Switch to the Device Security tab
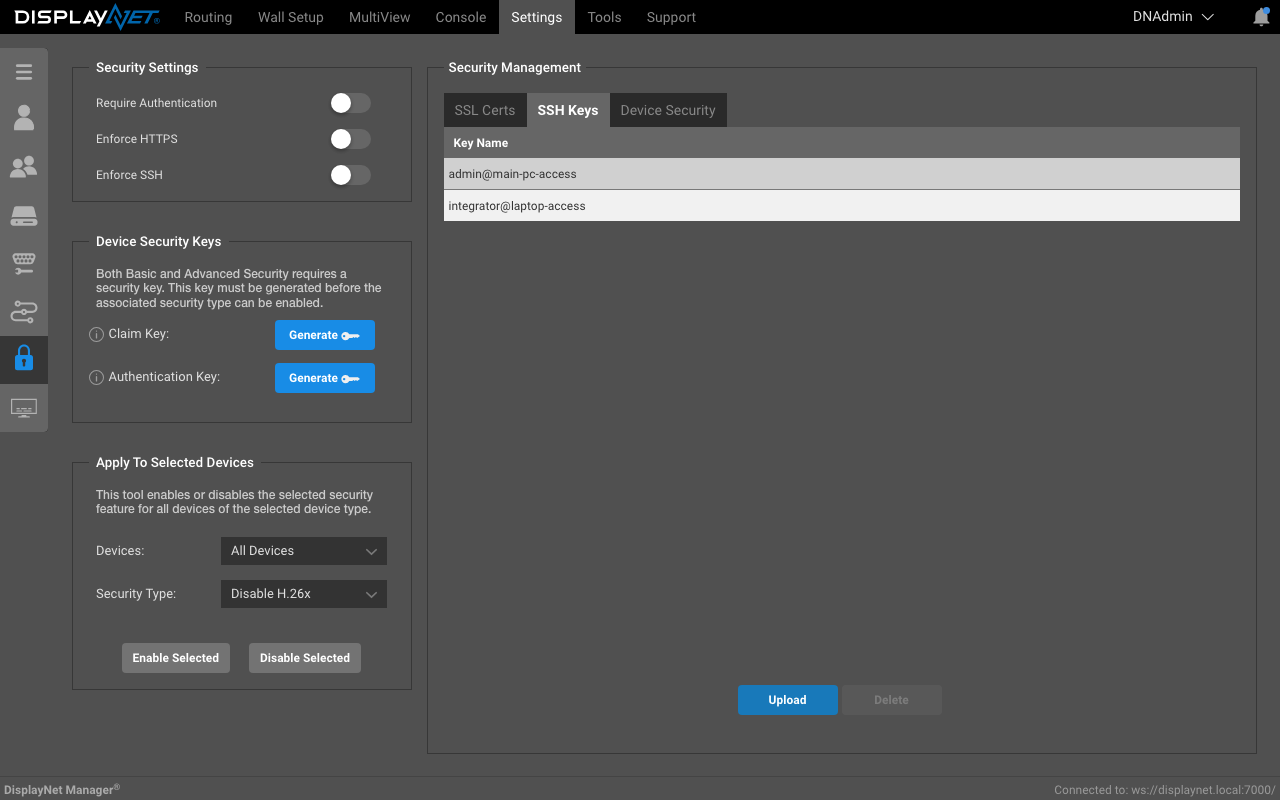This screenshot has width=1280, height=800. pyautogui.click(x=668, y=110)
